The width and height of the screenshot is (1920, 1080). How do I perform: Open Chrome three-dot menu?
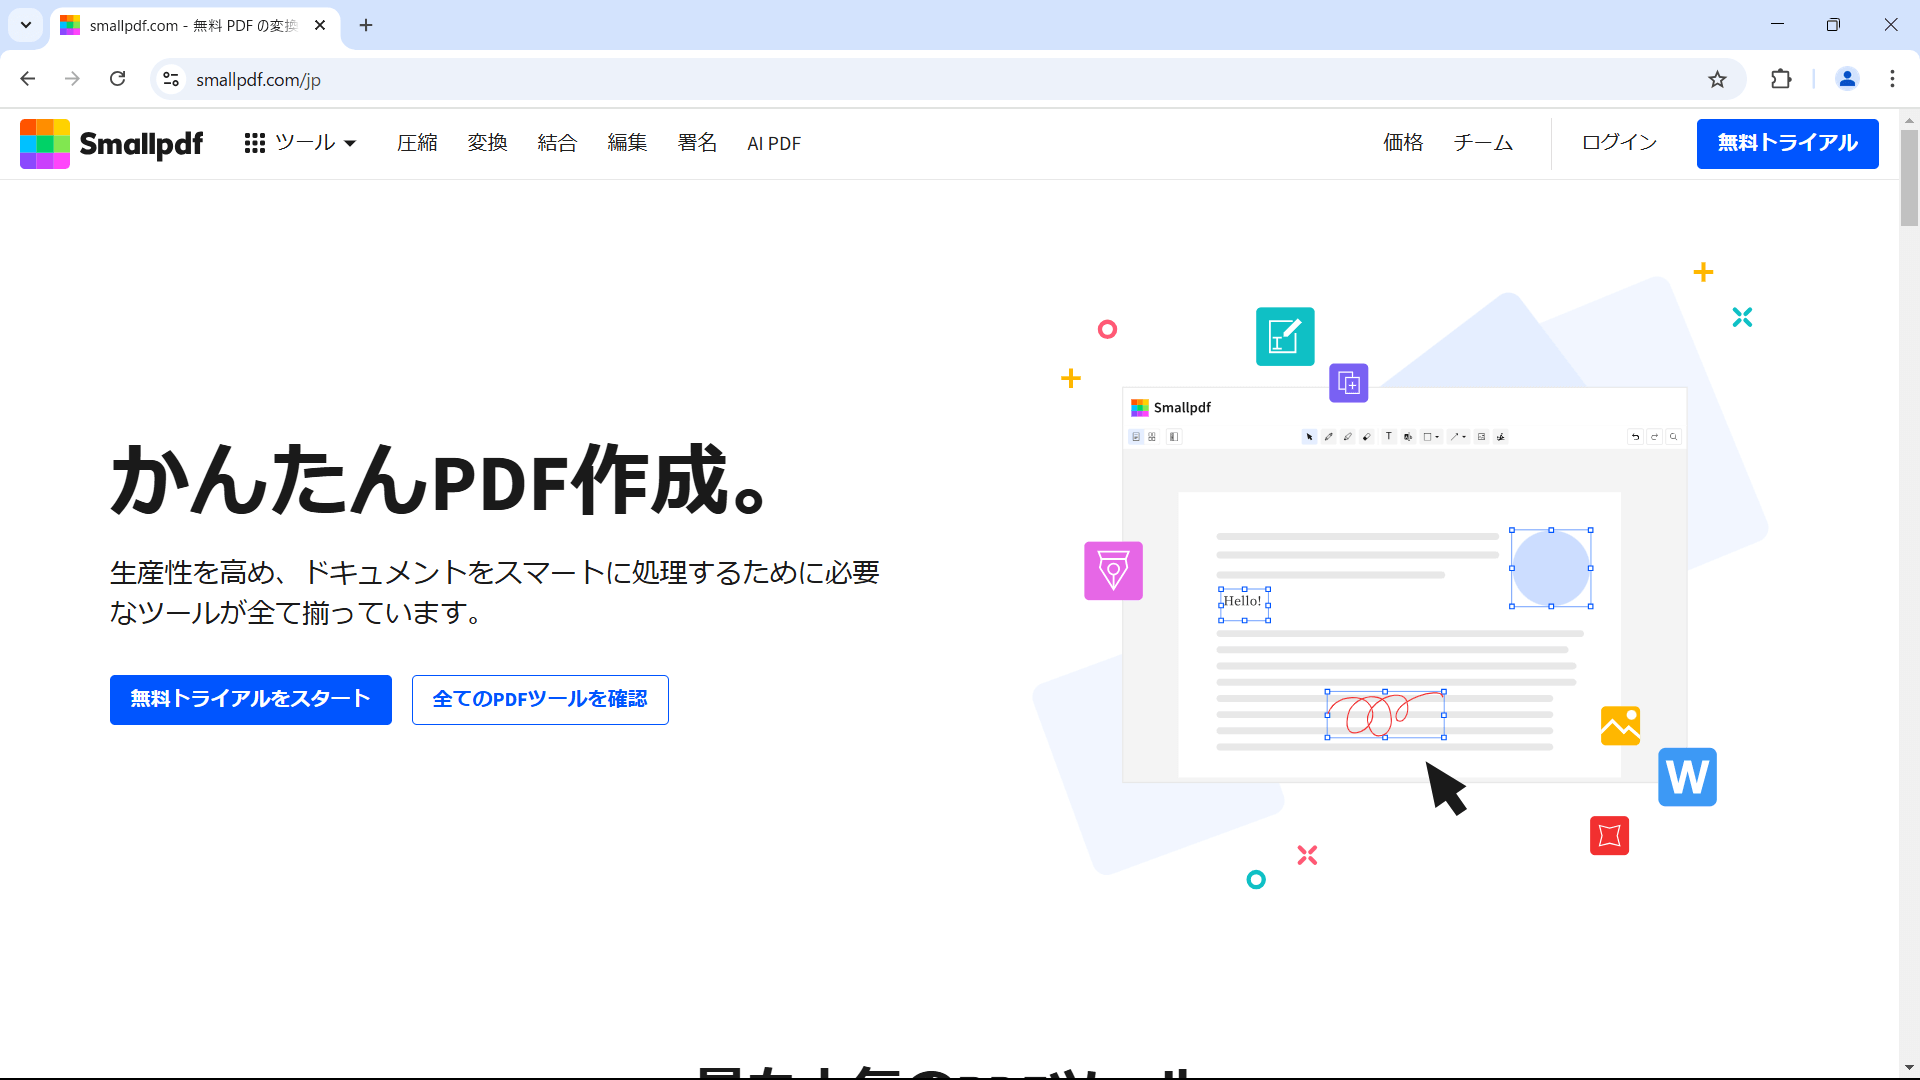(x=1892, y=79)
